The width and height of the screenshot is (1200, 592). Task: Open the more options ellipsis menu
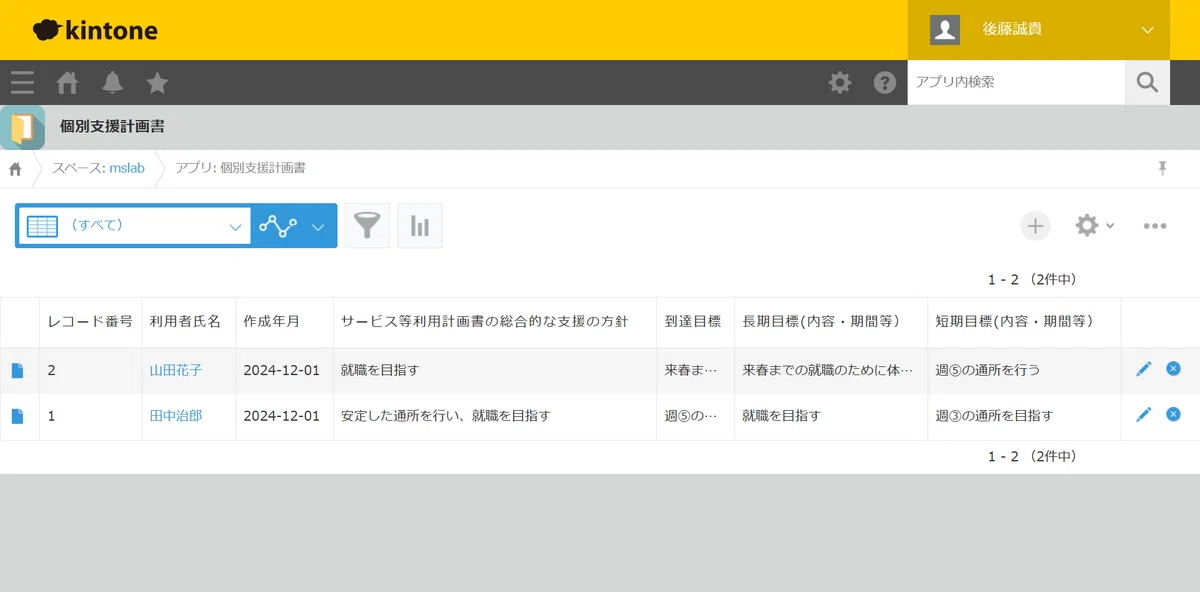coord(1155,226)
